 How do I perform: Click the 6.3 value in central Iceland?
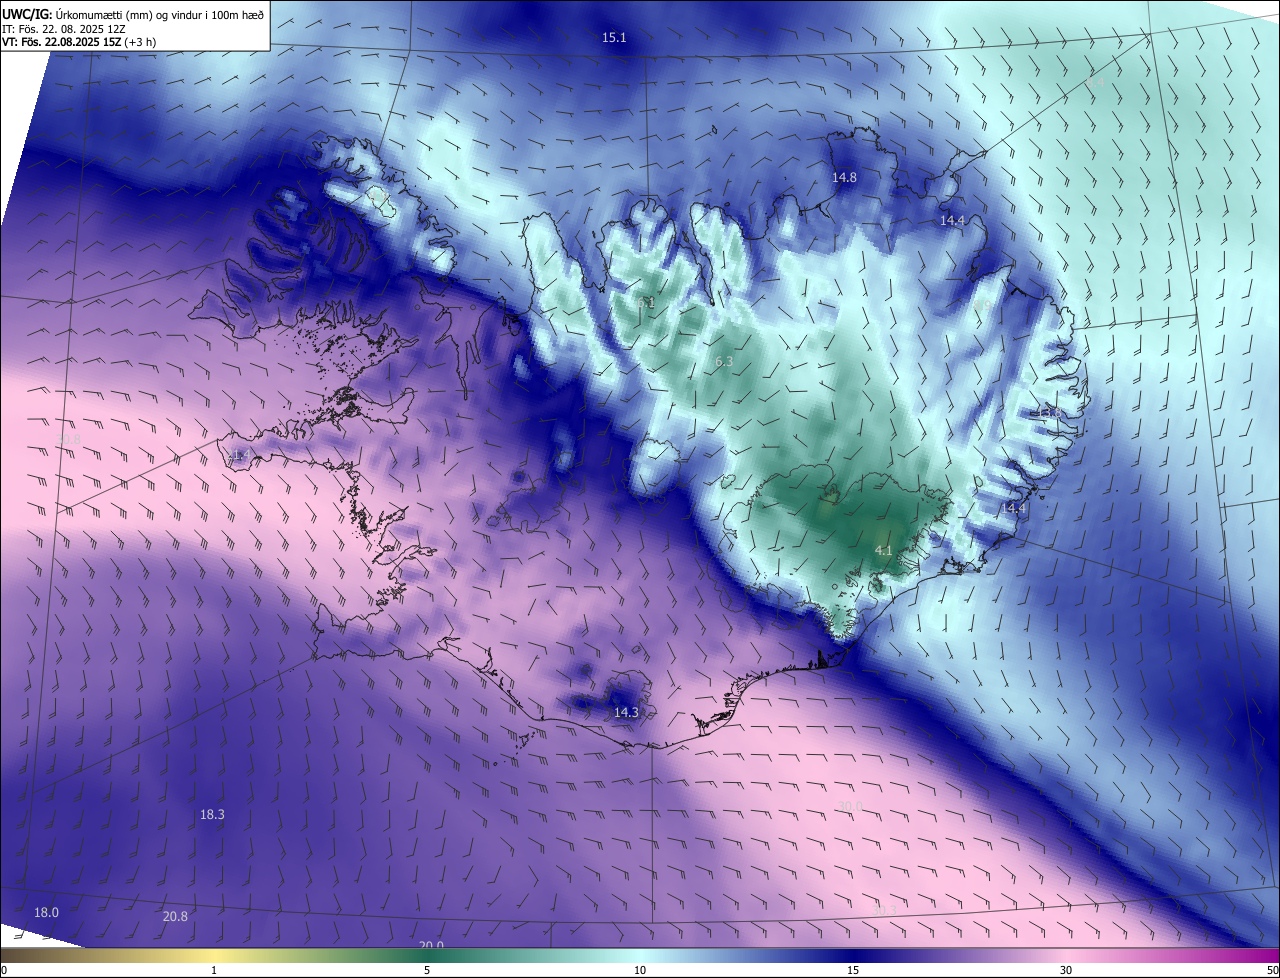click(725, 361)
